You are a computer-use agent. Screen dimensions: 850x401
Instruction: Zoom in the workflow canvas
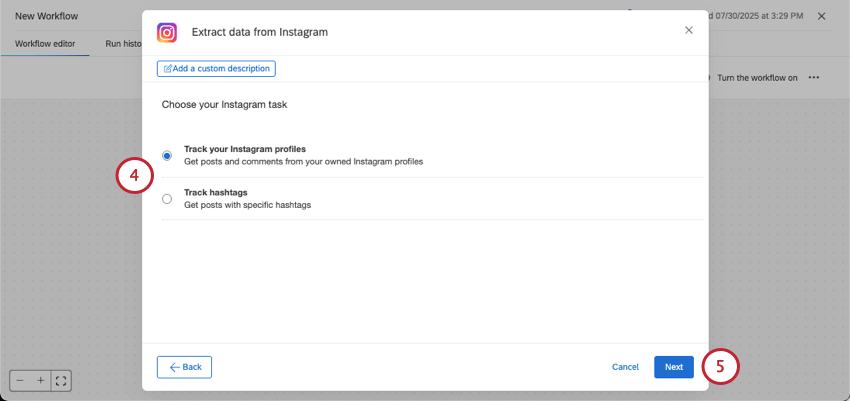(41, 380)
